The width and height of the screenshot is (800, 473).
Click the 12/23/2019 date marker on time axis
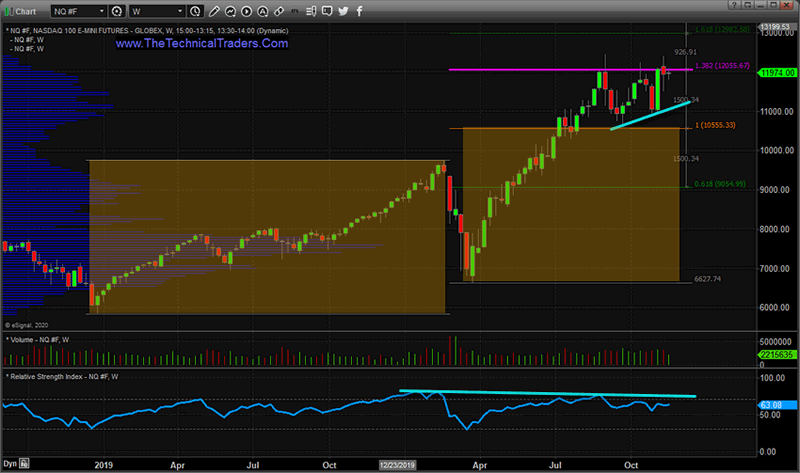point(397,465)
